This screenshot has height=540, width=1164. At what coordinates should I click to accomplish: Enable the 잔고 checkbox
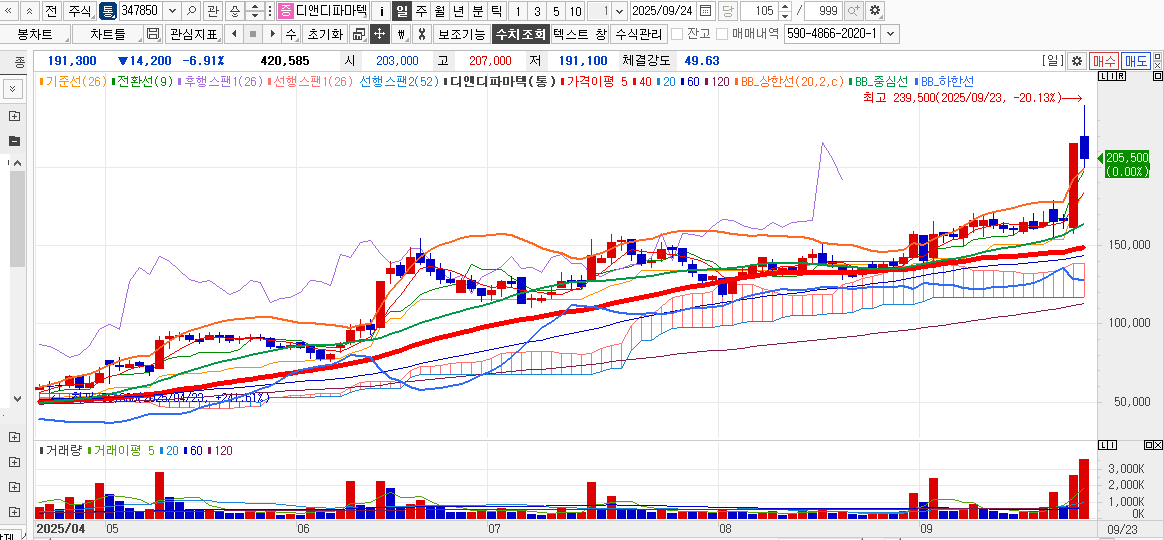click(x=678, y=34)
